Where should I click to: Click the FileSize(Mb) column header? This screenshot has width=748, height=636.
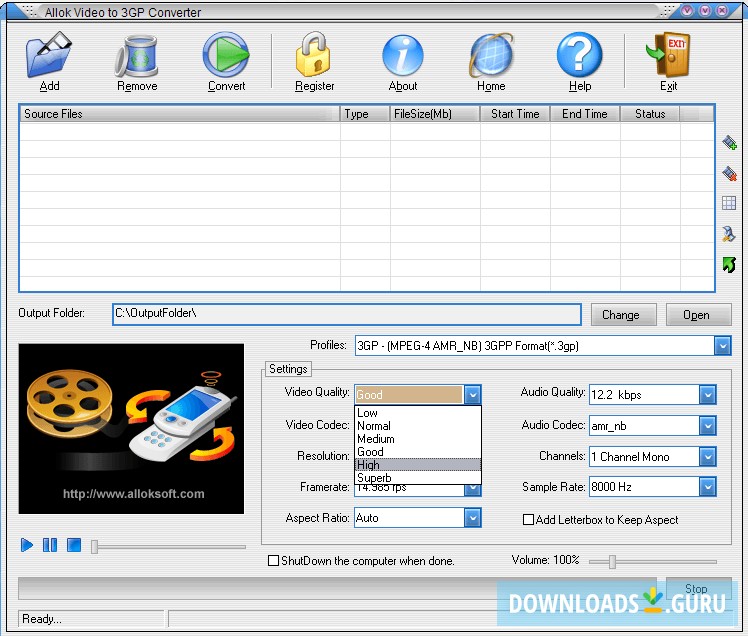pos(435,114)
